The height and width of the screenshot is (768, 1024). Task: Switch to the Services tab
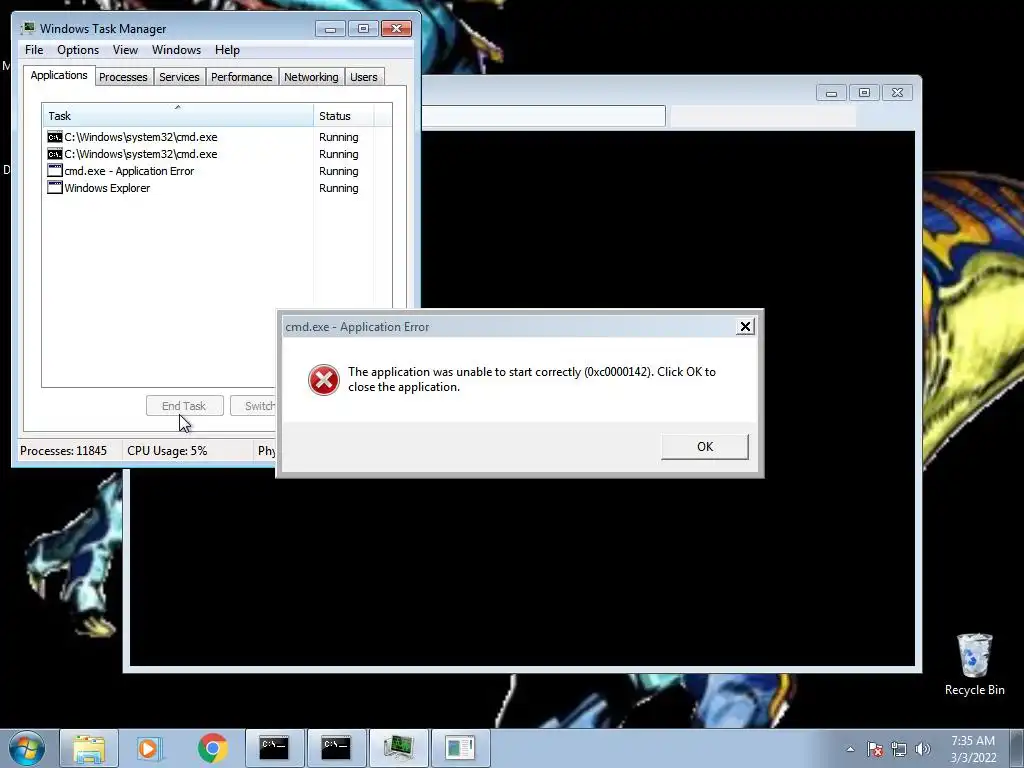(179, 77)
